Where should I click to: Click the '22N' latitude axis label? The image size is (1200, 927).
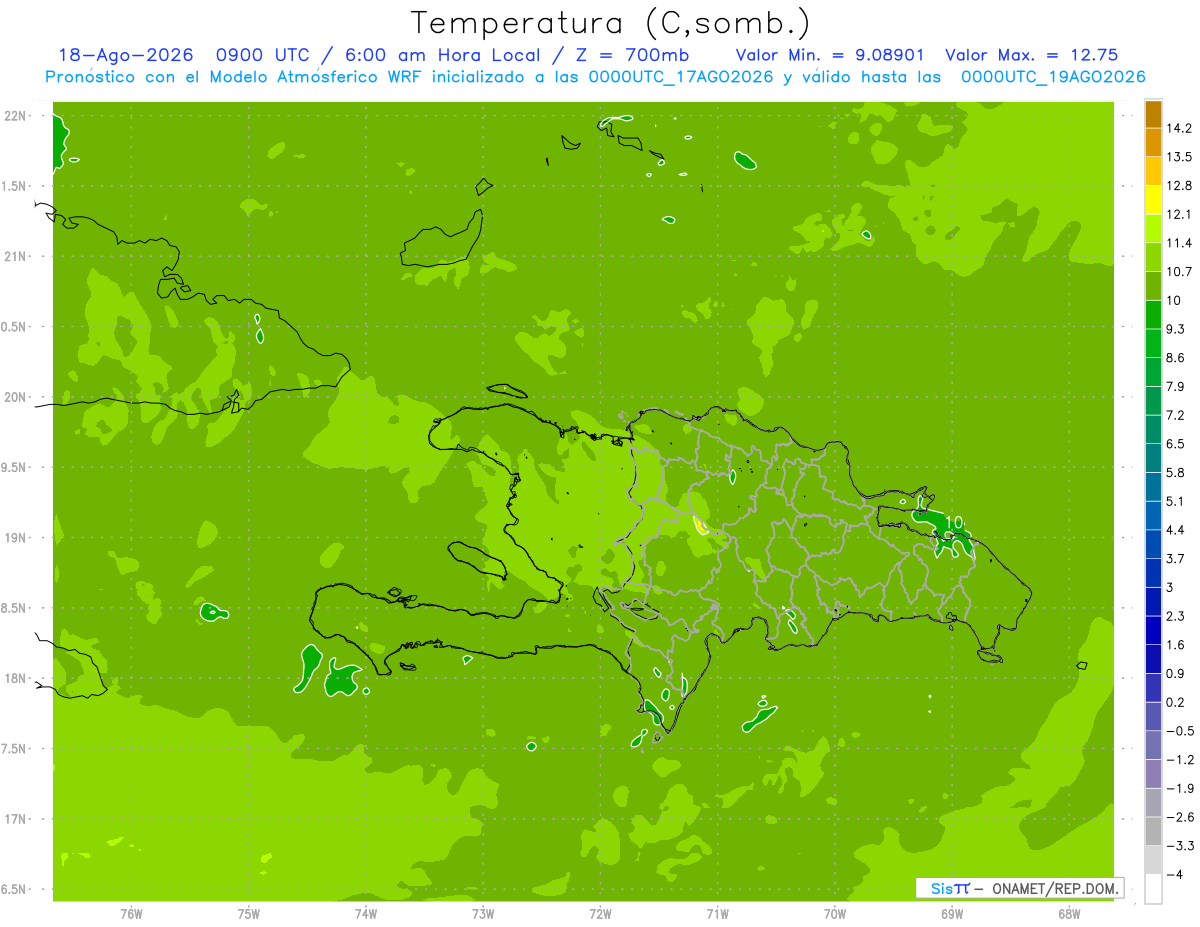[x=17, y=116]
